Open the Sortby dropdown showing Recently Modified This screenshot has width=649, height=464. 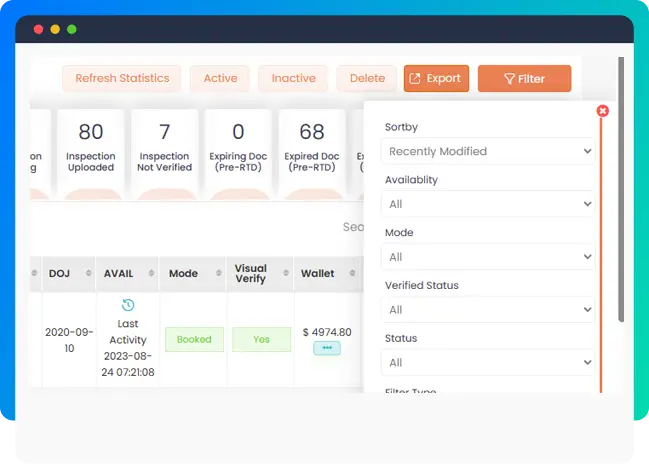pos(488,152)
